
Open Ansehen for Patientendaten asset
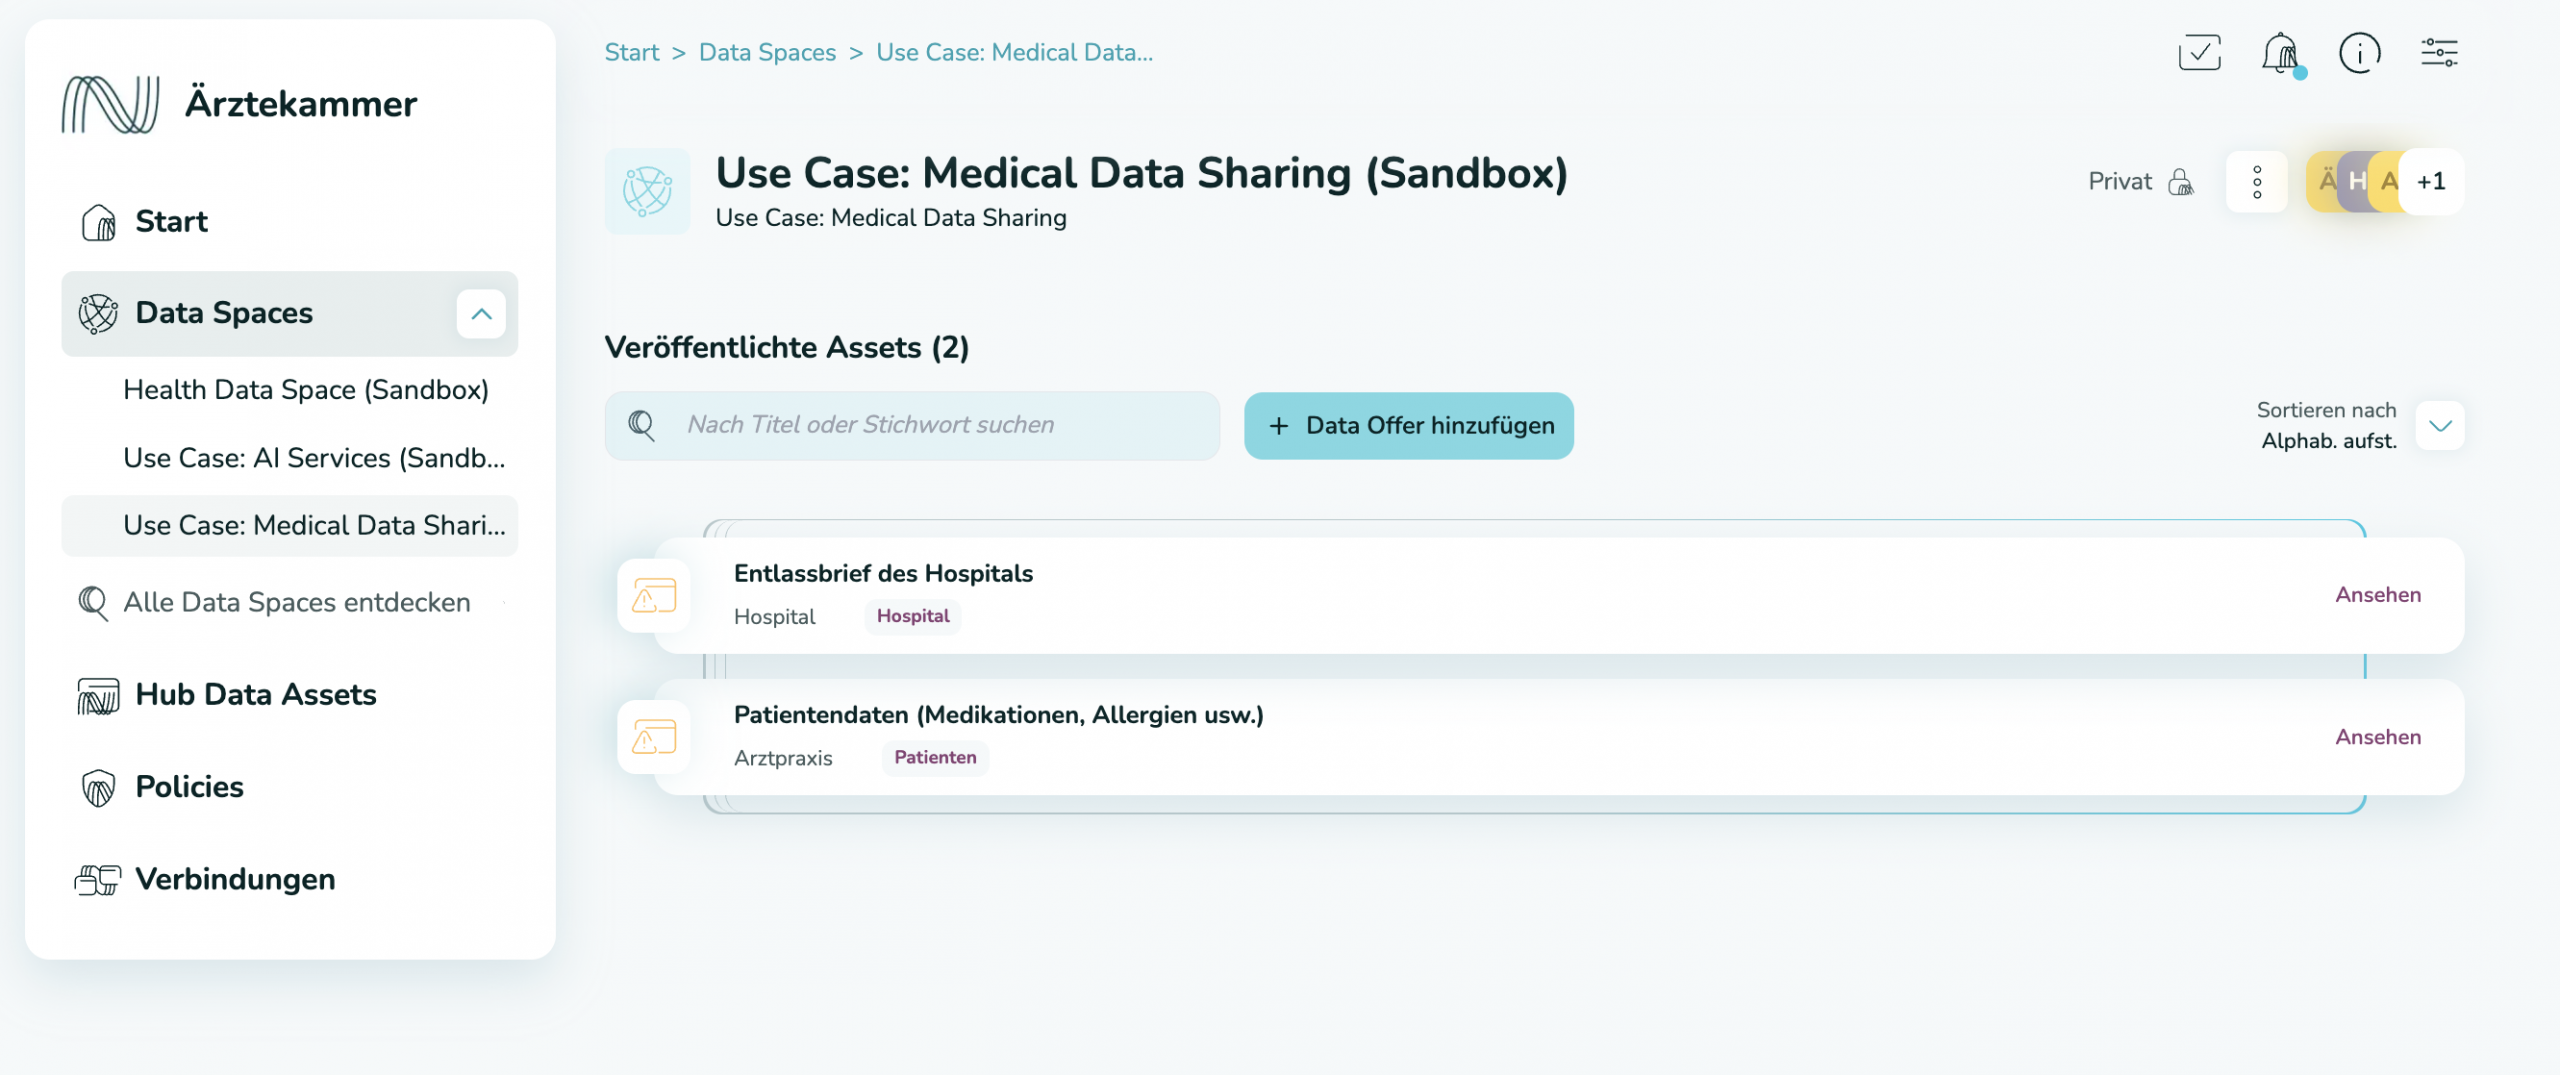point(2377,737)
